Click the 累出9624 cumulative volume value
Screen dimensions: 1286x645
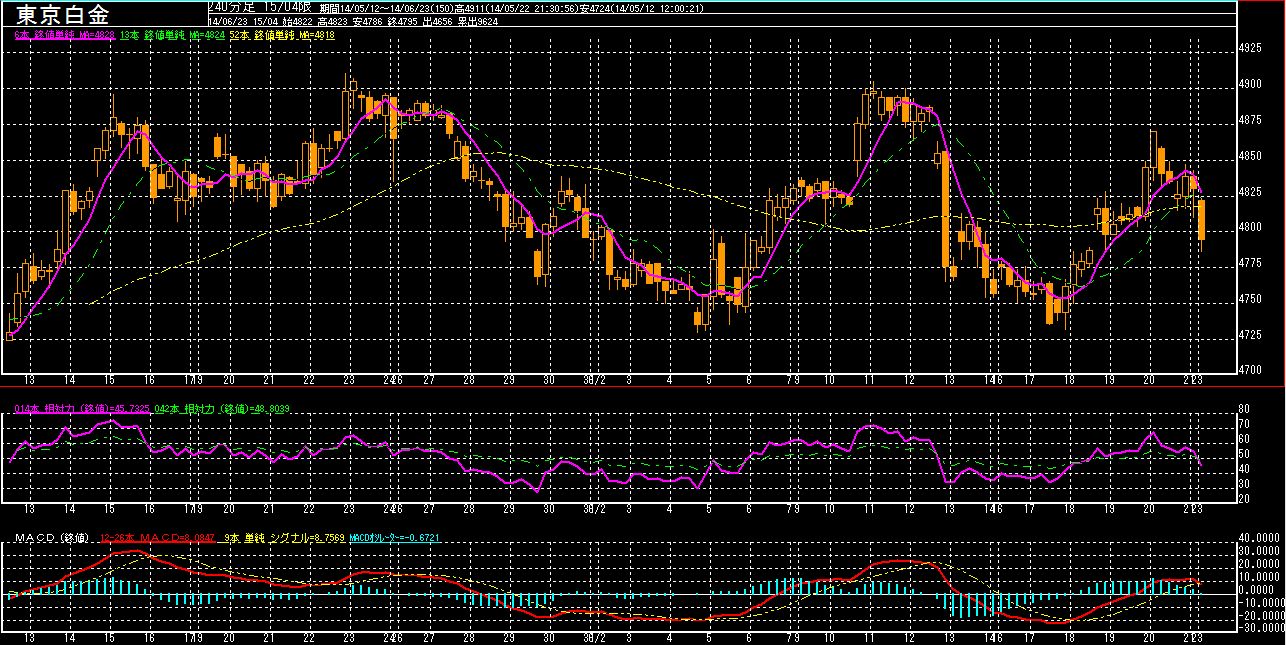[478, 21]
